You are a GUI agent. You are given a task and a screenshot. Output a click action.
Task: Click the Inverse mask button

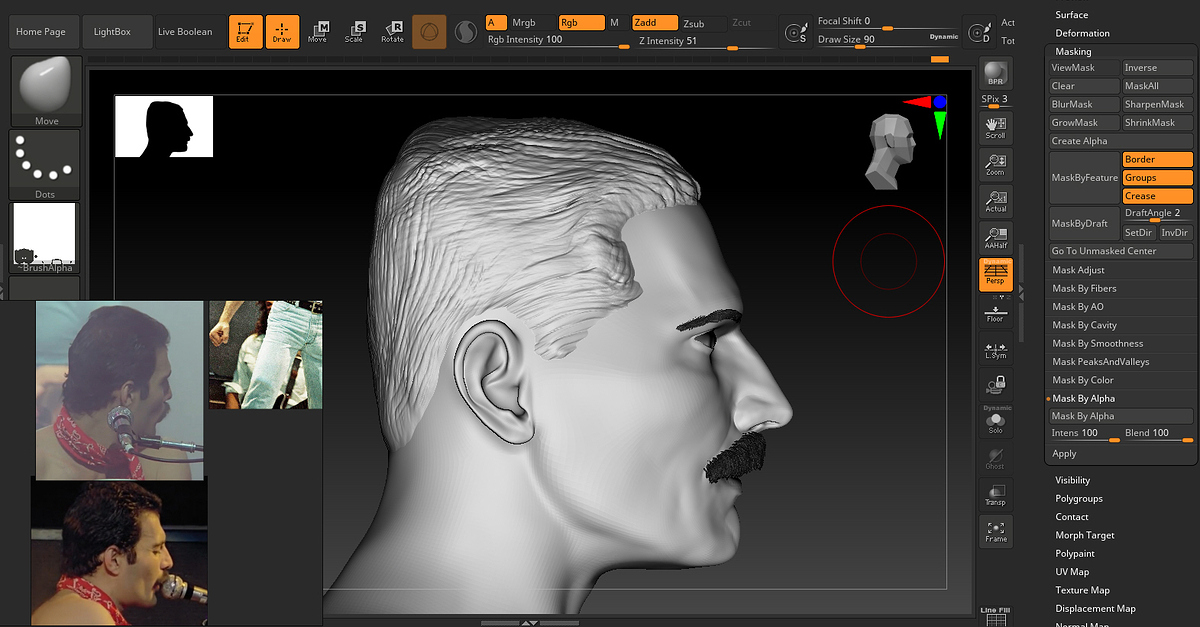[1157, 68]
